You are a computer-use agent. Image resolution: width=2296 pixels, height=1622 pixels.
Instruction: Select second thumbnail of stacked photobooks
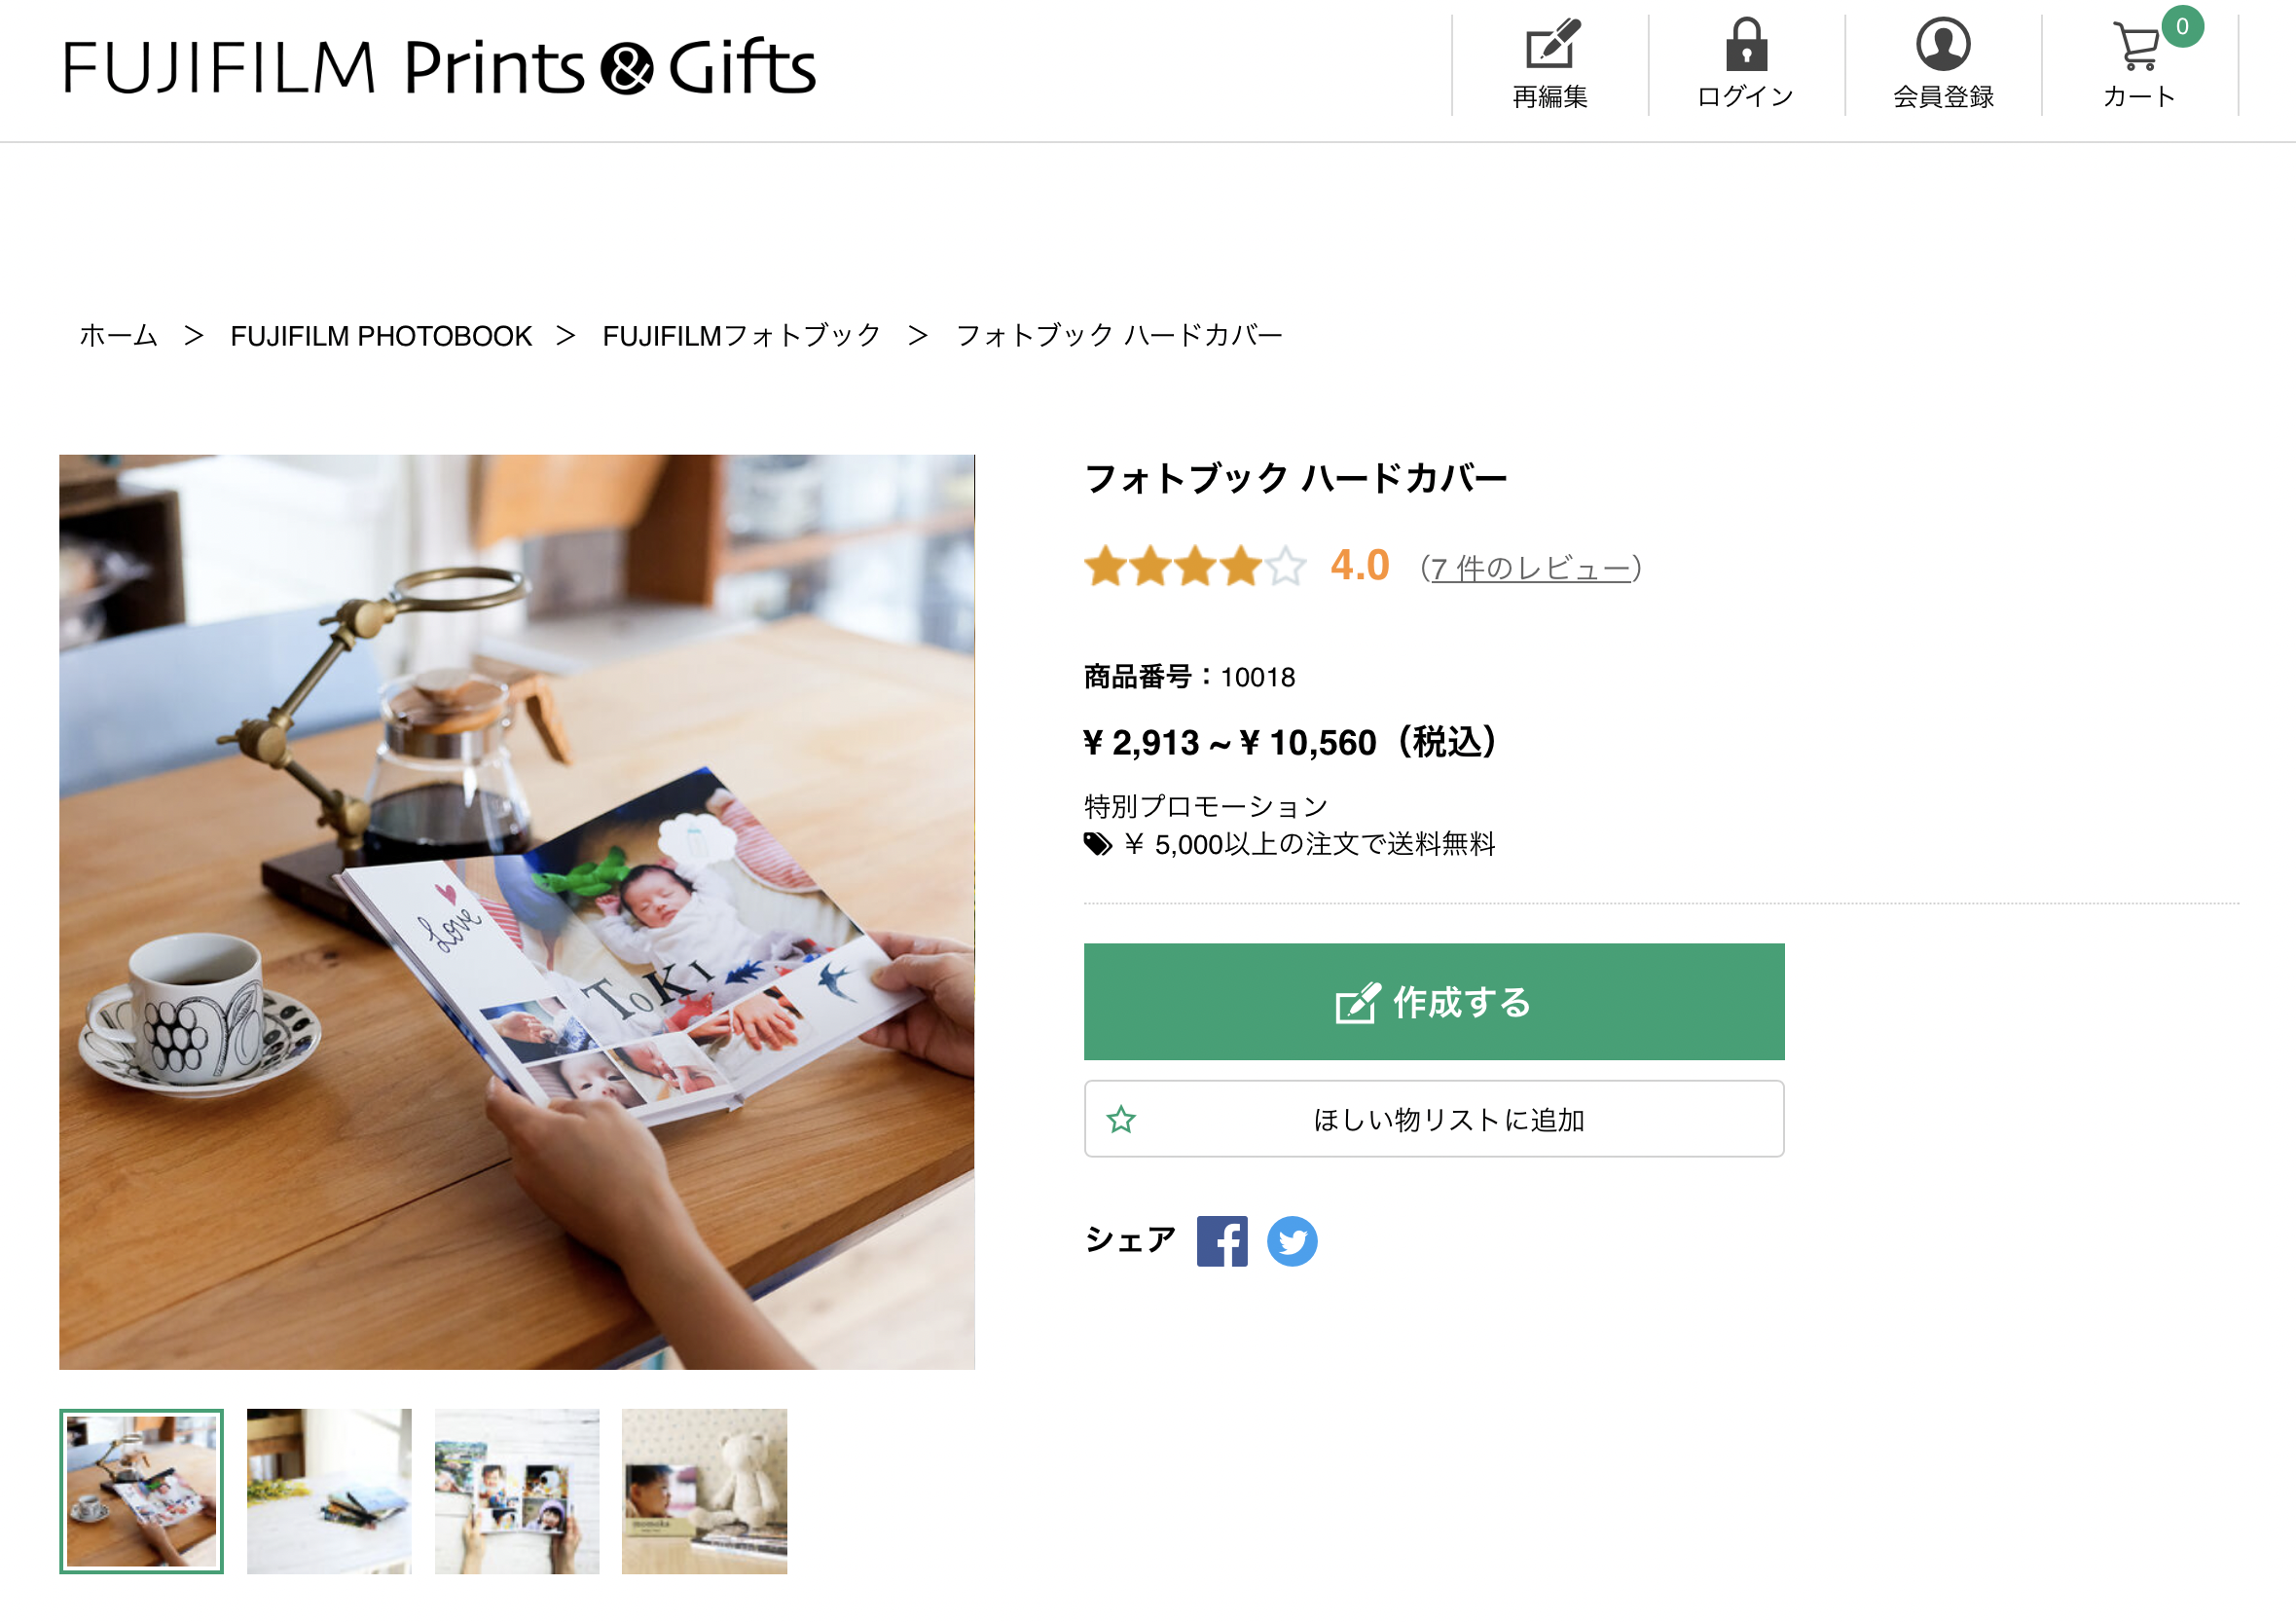pyautogui.click(x=329, y=1490)
